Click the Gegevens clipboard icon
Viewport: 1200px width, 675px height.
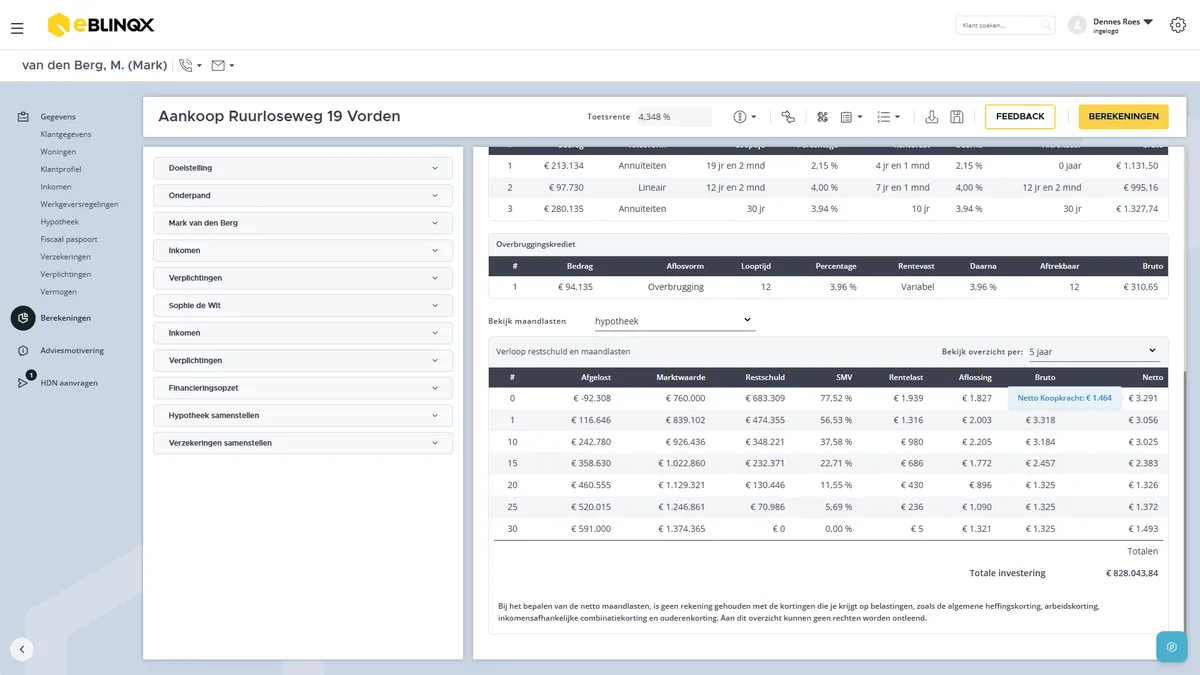[23, 117]
